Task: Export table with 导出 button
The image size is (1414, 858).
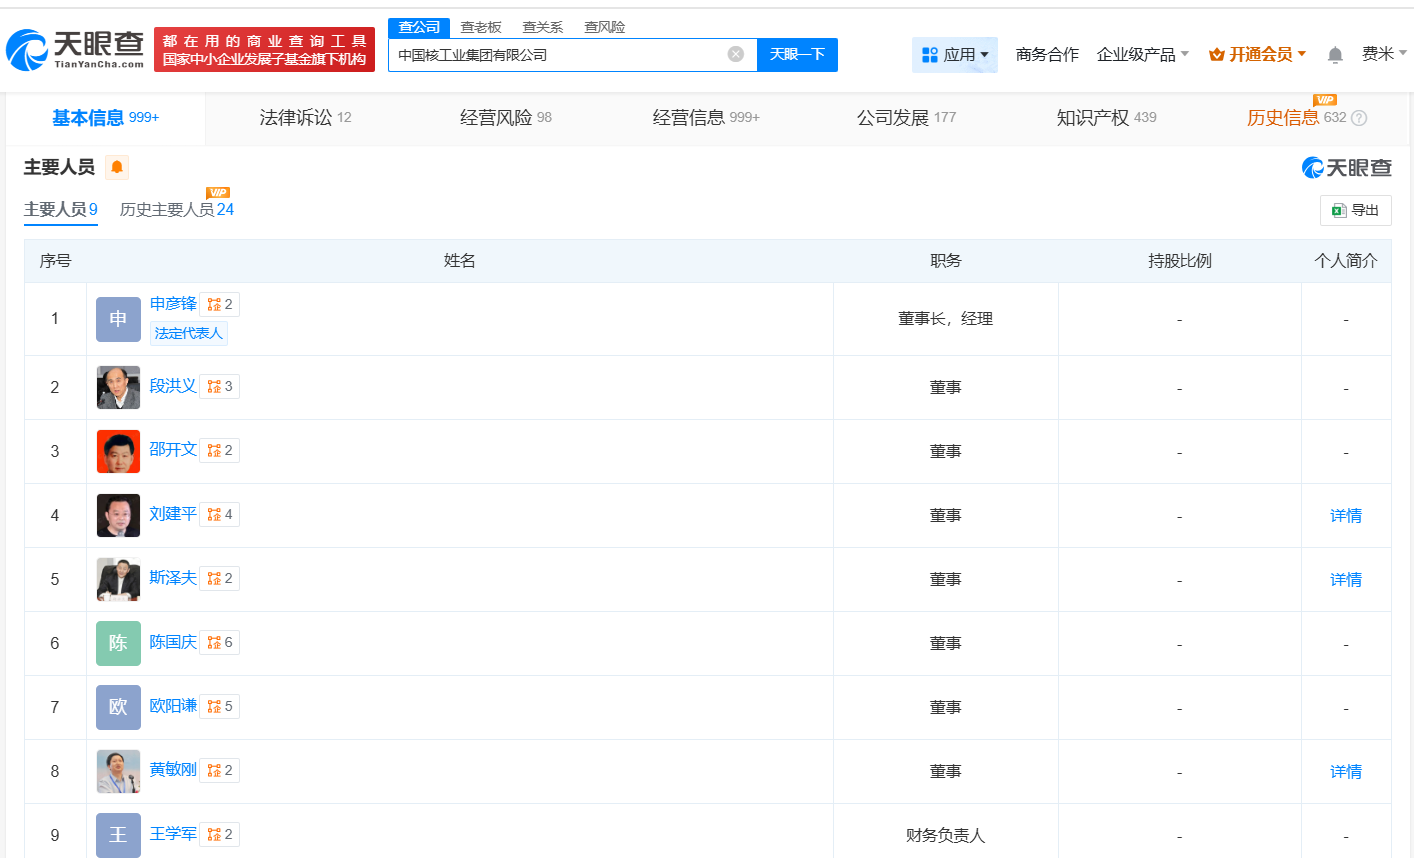Action: pyautogui.click(x=1355, y=210)
